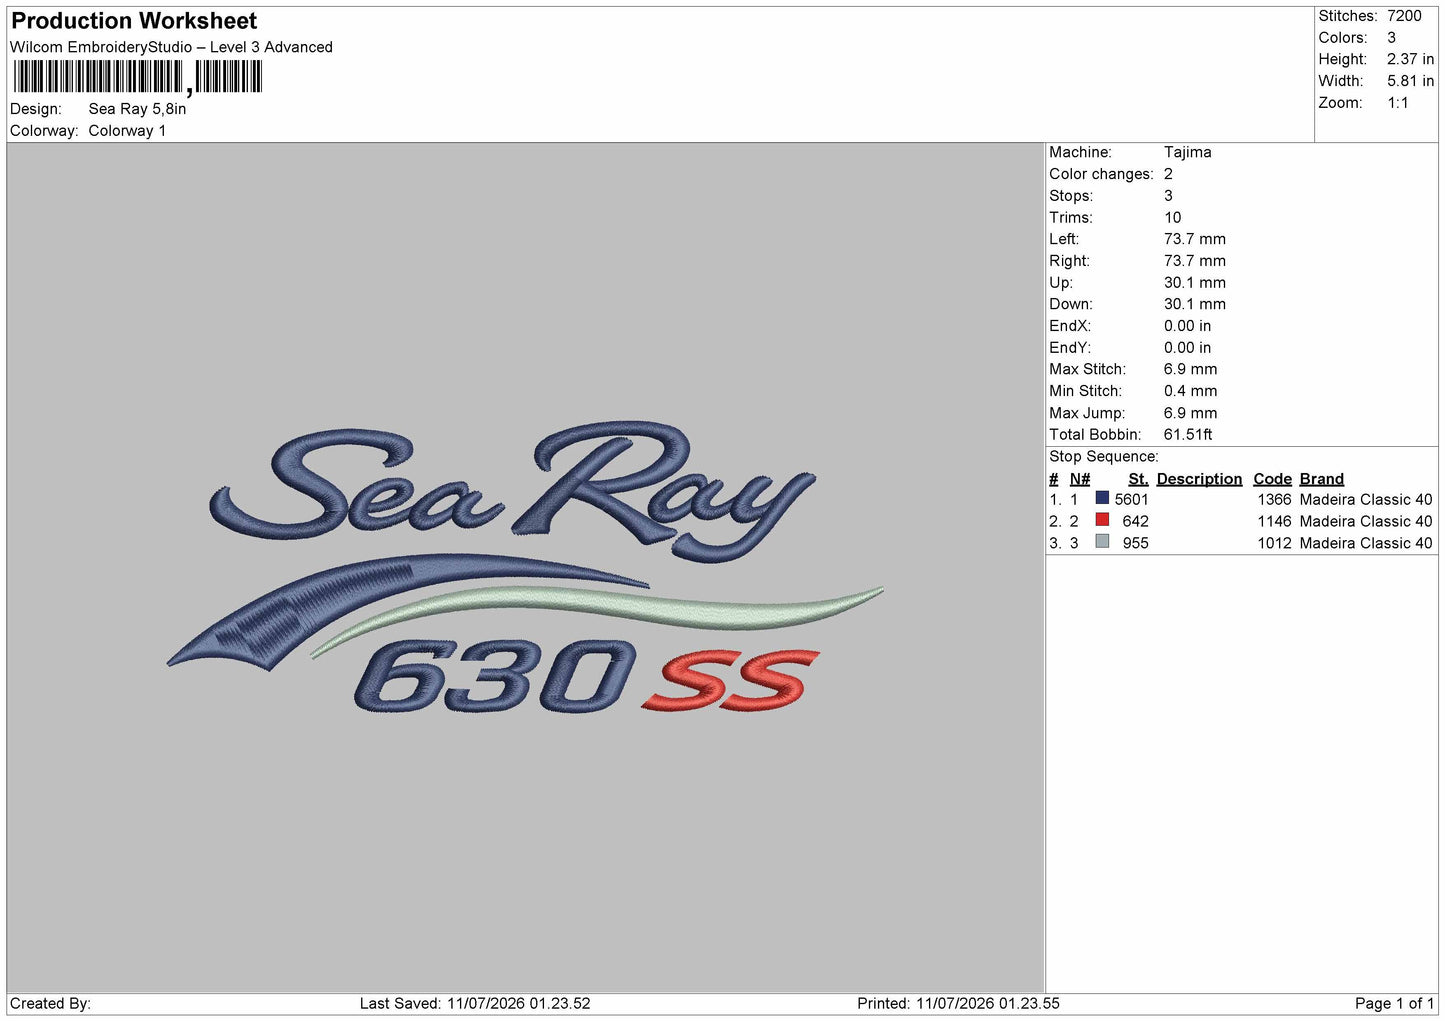Click the red SS lettering in design
The width and height of the screenshot is (1445, 1021).
point(731,680)
